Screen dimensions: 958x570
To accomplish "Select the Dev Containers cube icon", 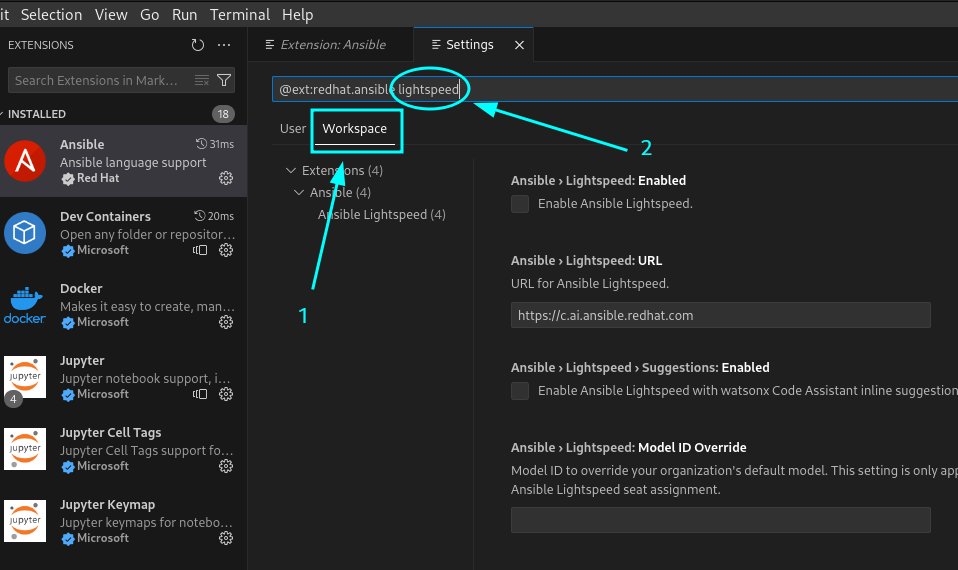I will (25, 233).
